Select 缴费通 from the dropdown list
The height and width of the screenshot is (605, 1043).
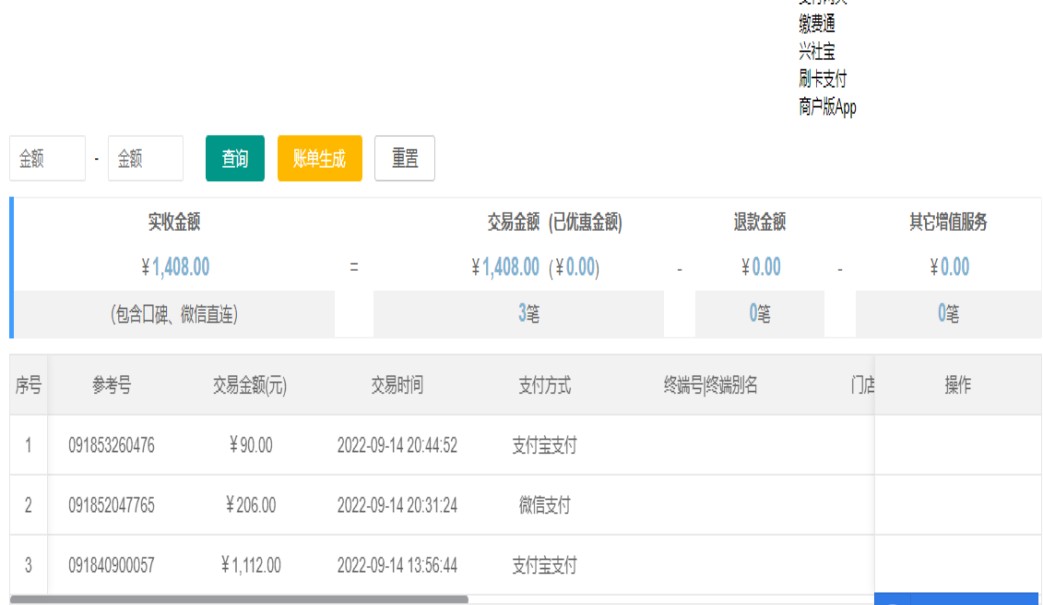point(816,26)
